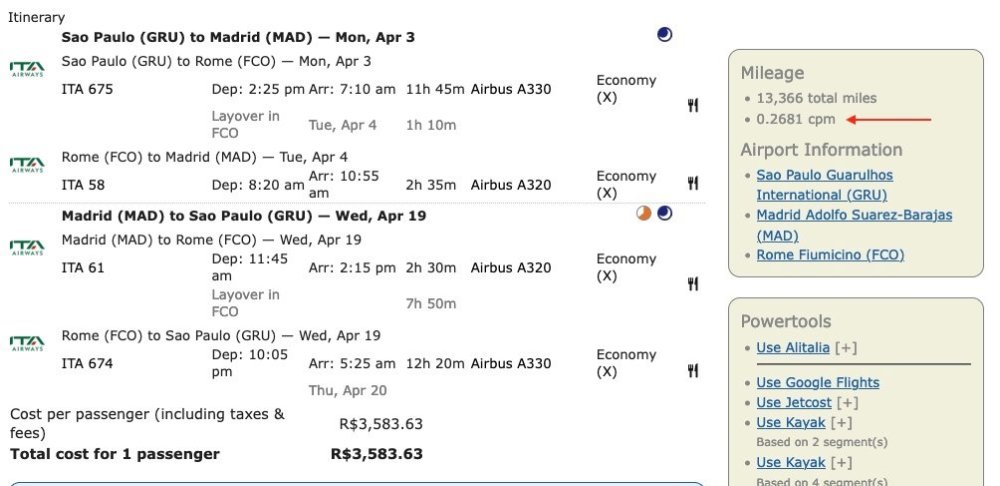Expand [+] beside Use Kayak for 4 segments
Viewport: 1000px width, 486px height.
click(842, 463)
